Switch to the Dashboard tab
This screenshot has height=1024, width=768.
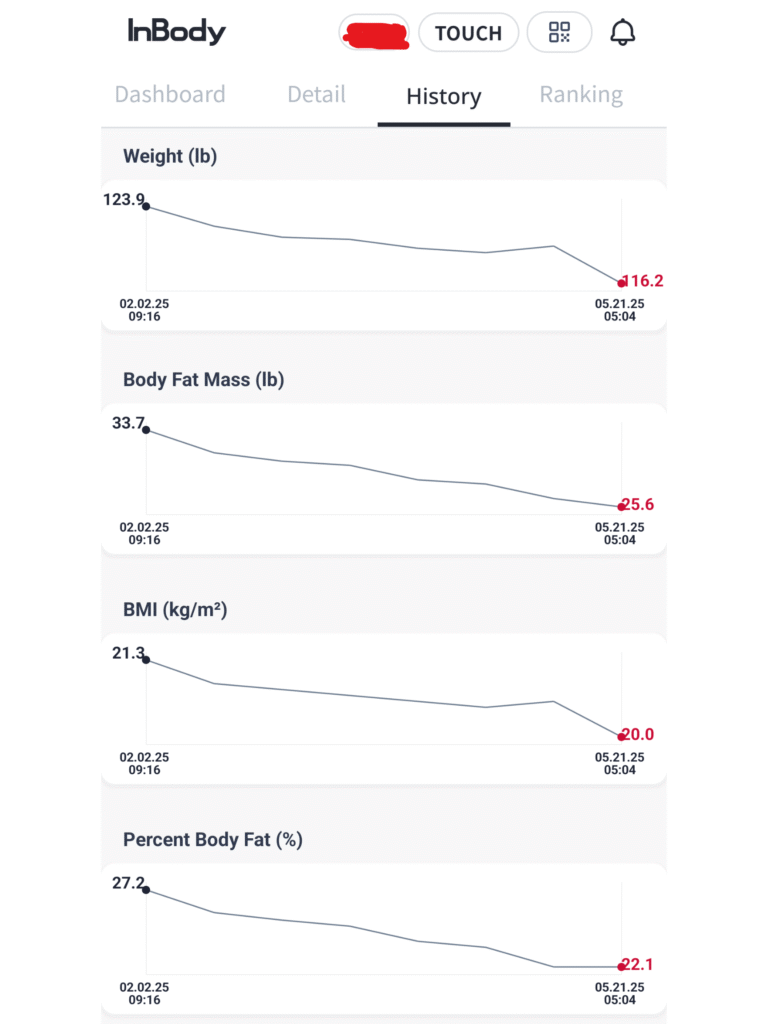click(x=170, y=95)
